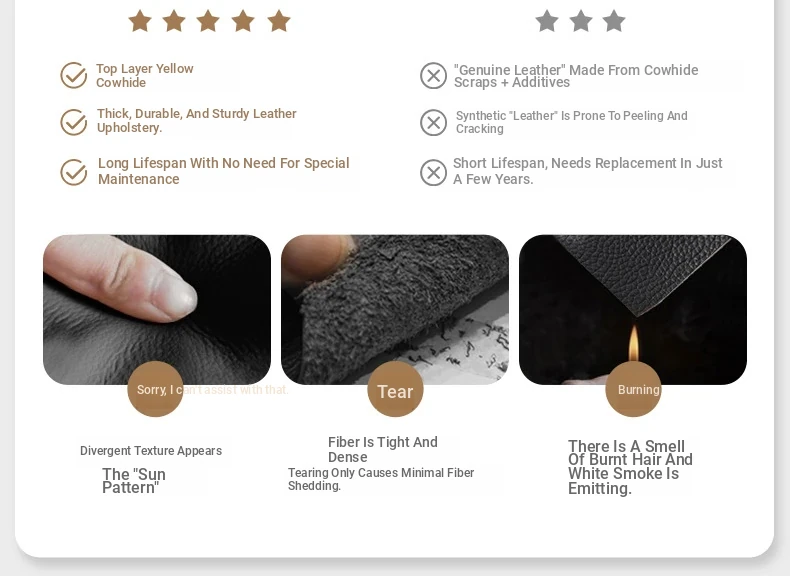Click the X icon next to Synthetic Leather text
The width and height of the screenshot is (790, 576).
pyautogui.click(x=433, y=122)
